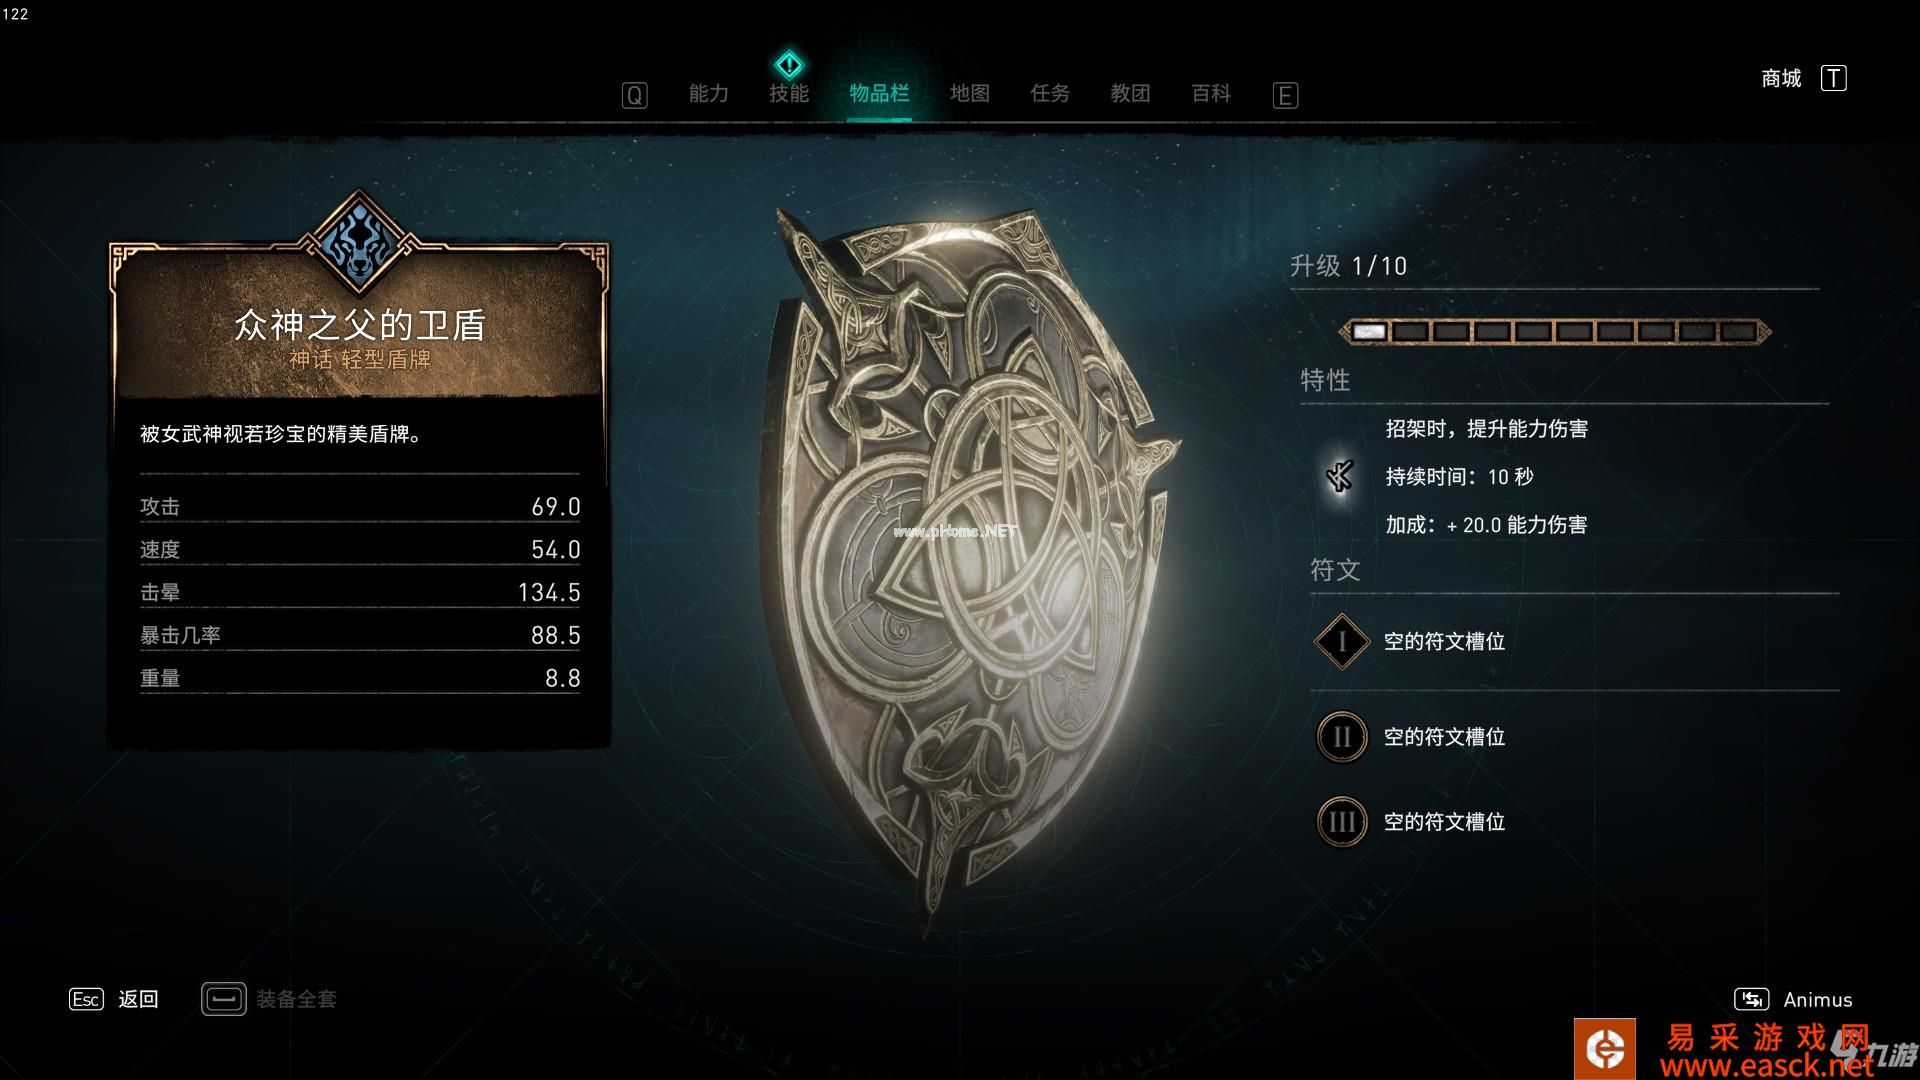Click the upgrade level progress bar
This screenshot has width=1920, height=1080.
pos(1554,331)
